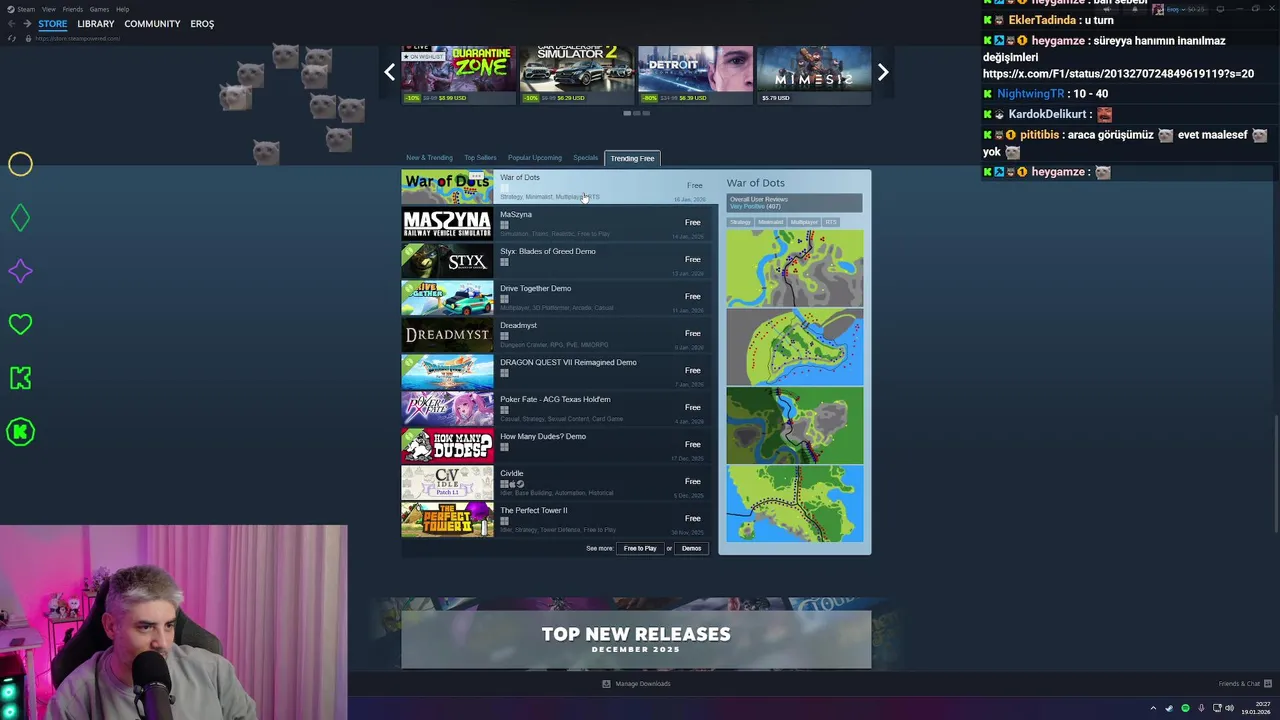The width and height of the screenshot is (1280, 720).
Task: Open Friends & Chat icon
Action: click(1267, 684)
